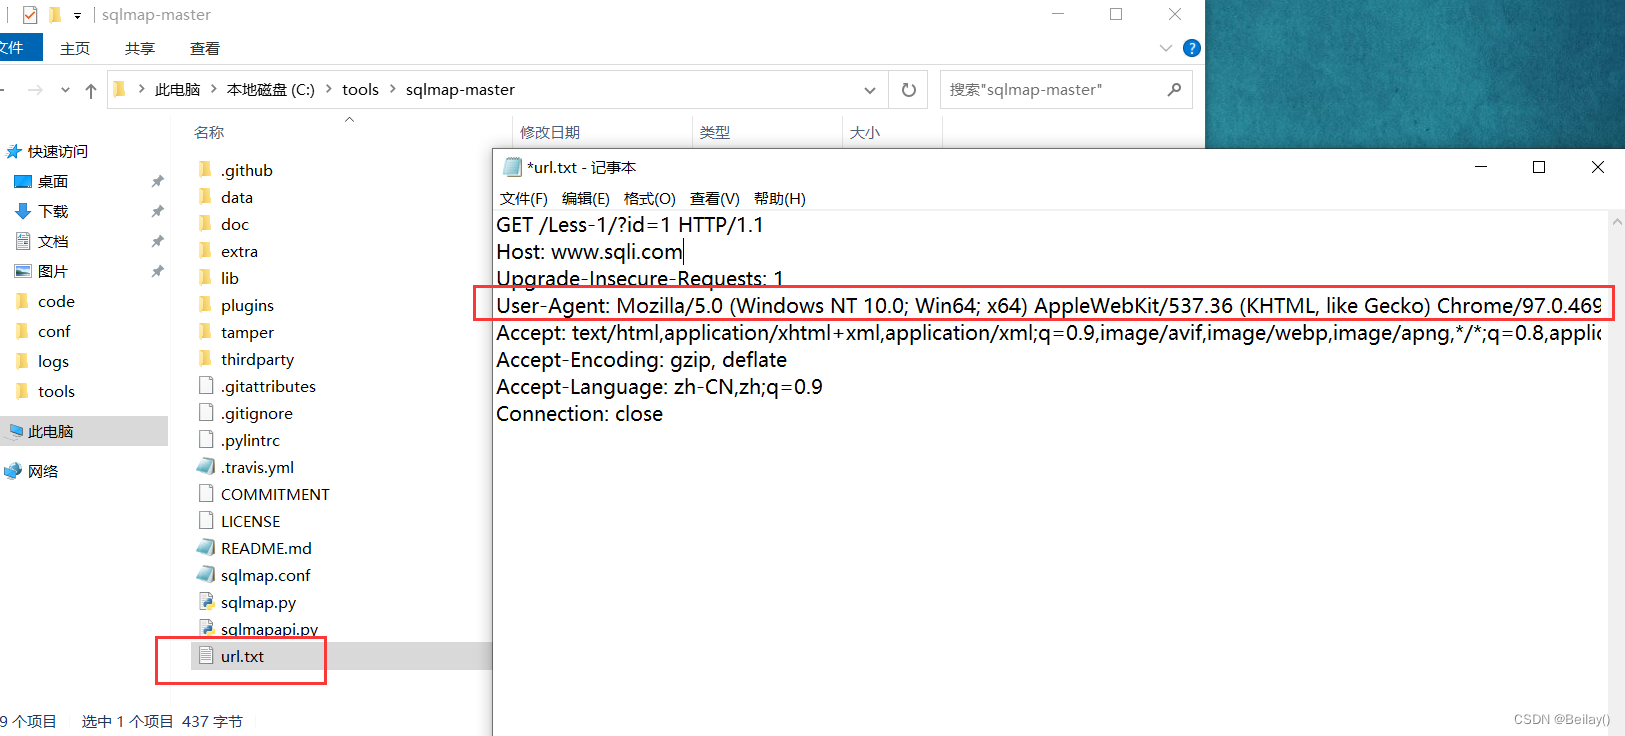Image resolution: width=1625 pixels, height=736 pixels.
Task: Open Notepad 帮助(H) menu
Action: 780,199
